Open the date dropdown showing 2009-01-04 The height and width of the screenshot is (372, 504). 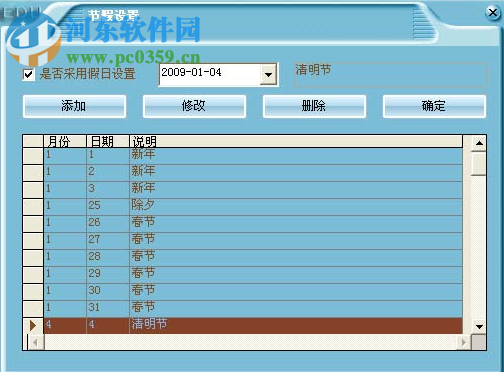point(268,74)
